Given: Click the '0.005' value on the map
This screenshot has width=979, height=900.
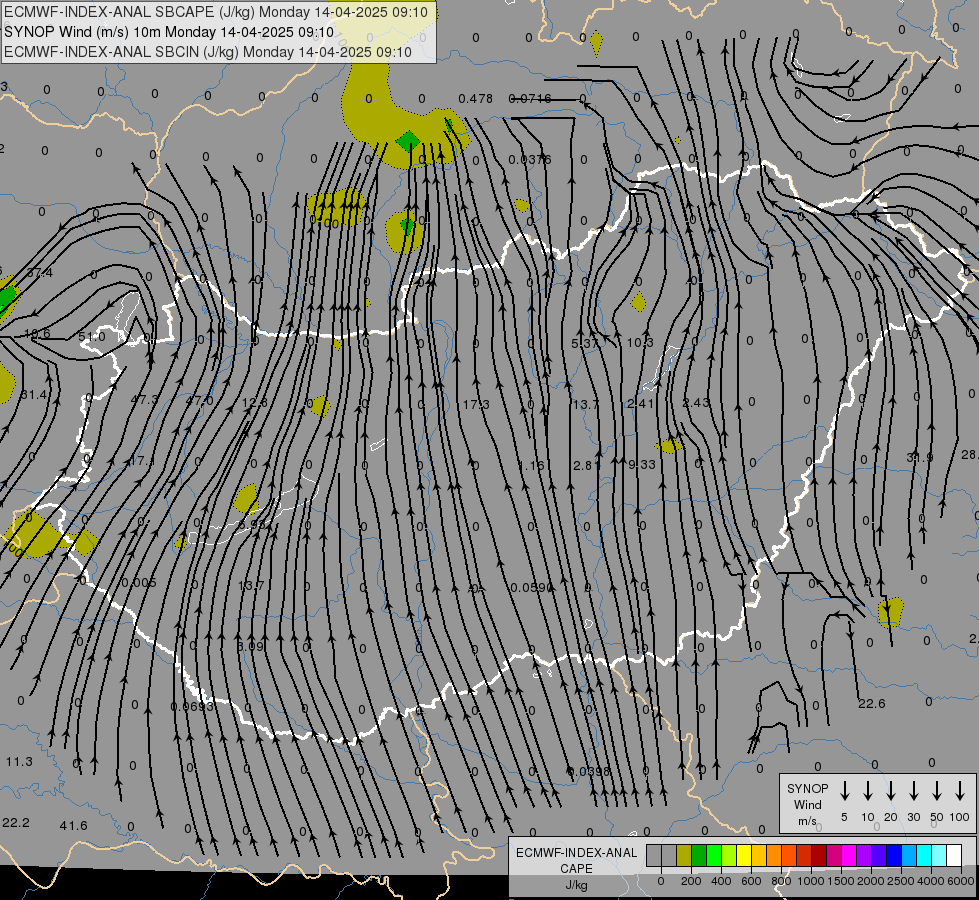Looking at the screenshot, I should pos(139,583).
